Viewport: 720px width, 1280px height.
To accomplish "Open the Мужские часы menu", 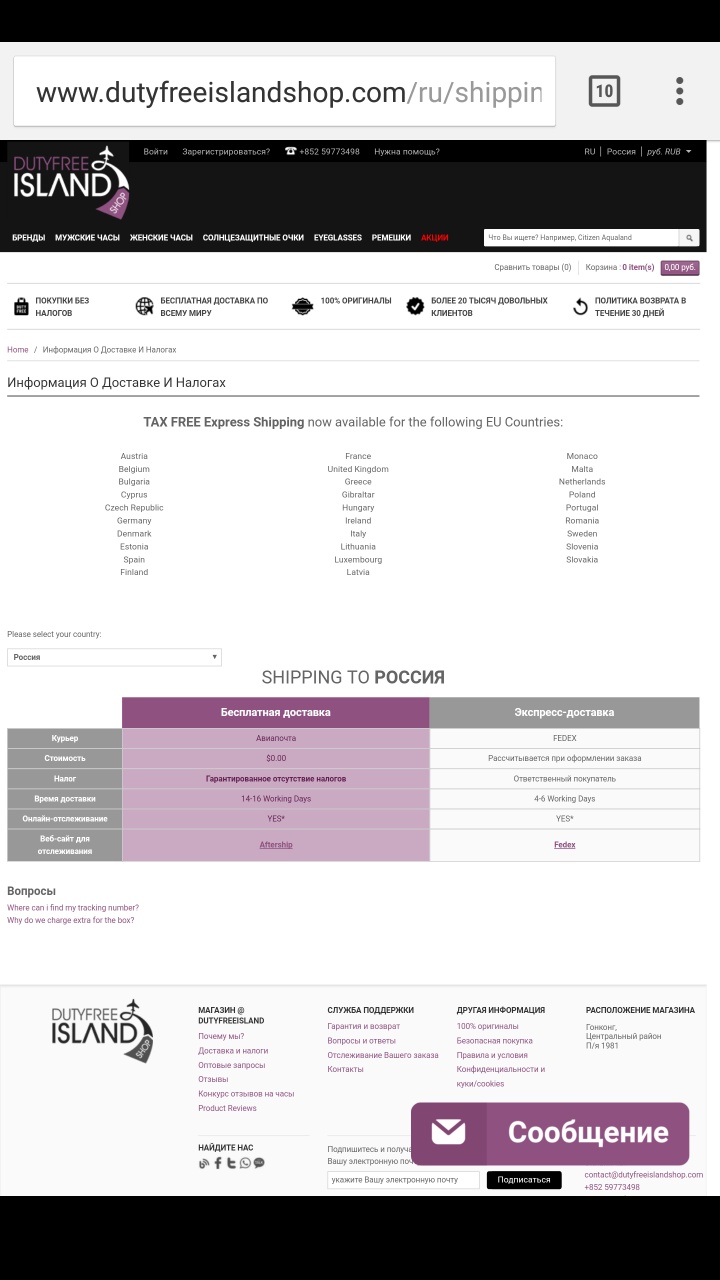I will (x=87, y=238).
